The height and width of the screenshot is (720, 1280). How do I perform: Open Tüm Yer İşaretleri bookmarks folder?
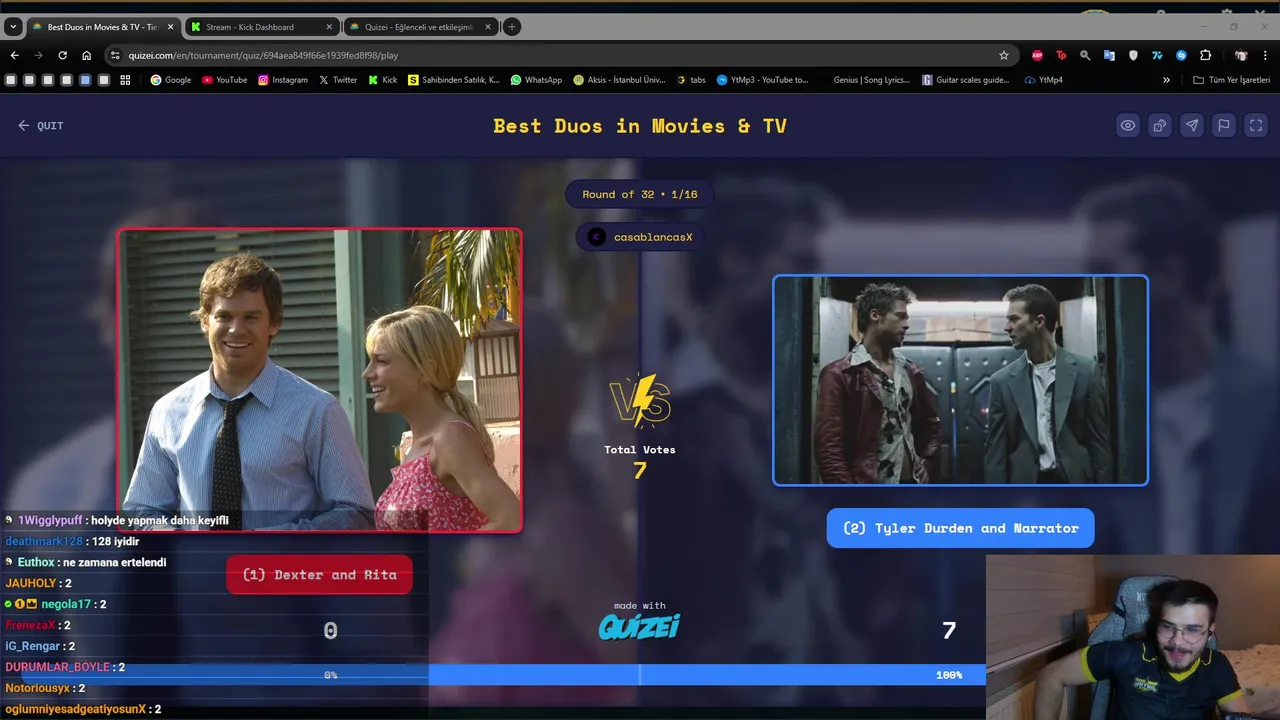coord(1231,80)
